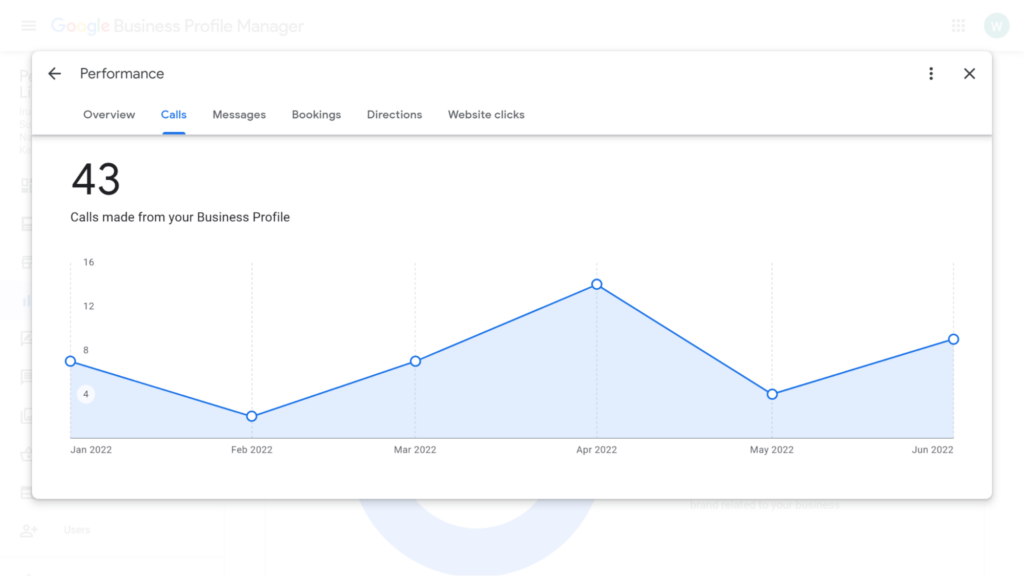This screenshot has width=1024, height=576.
Task: Select the Mar 2022 data point
Action: coord(415,361)
